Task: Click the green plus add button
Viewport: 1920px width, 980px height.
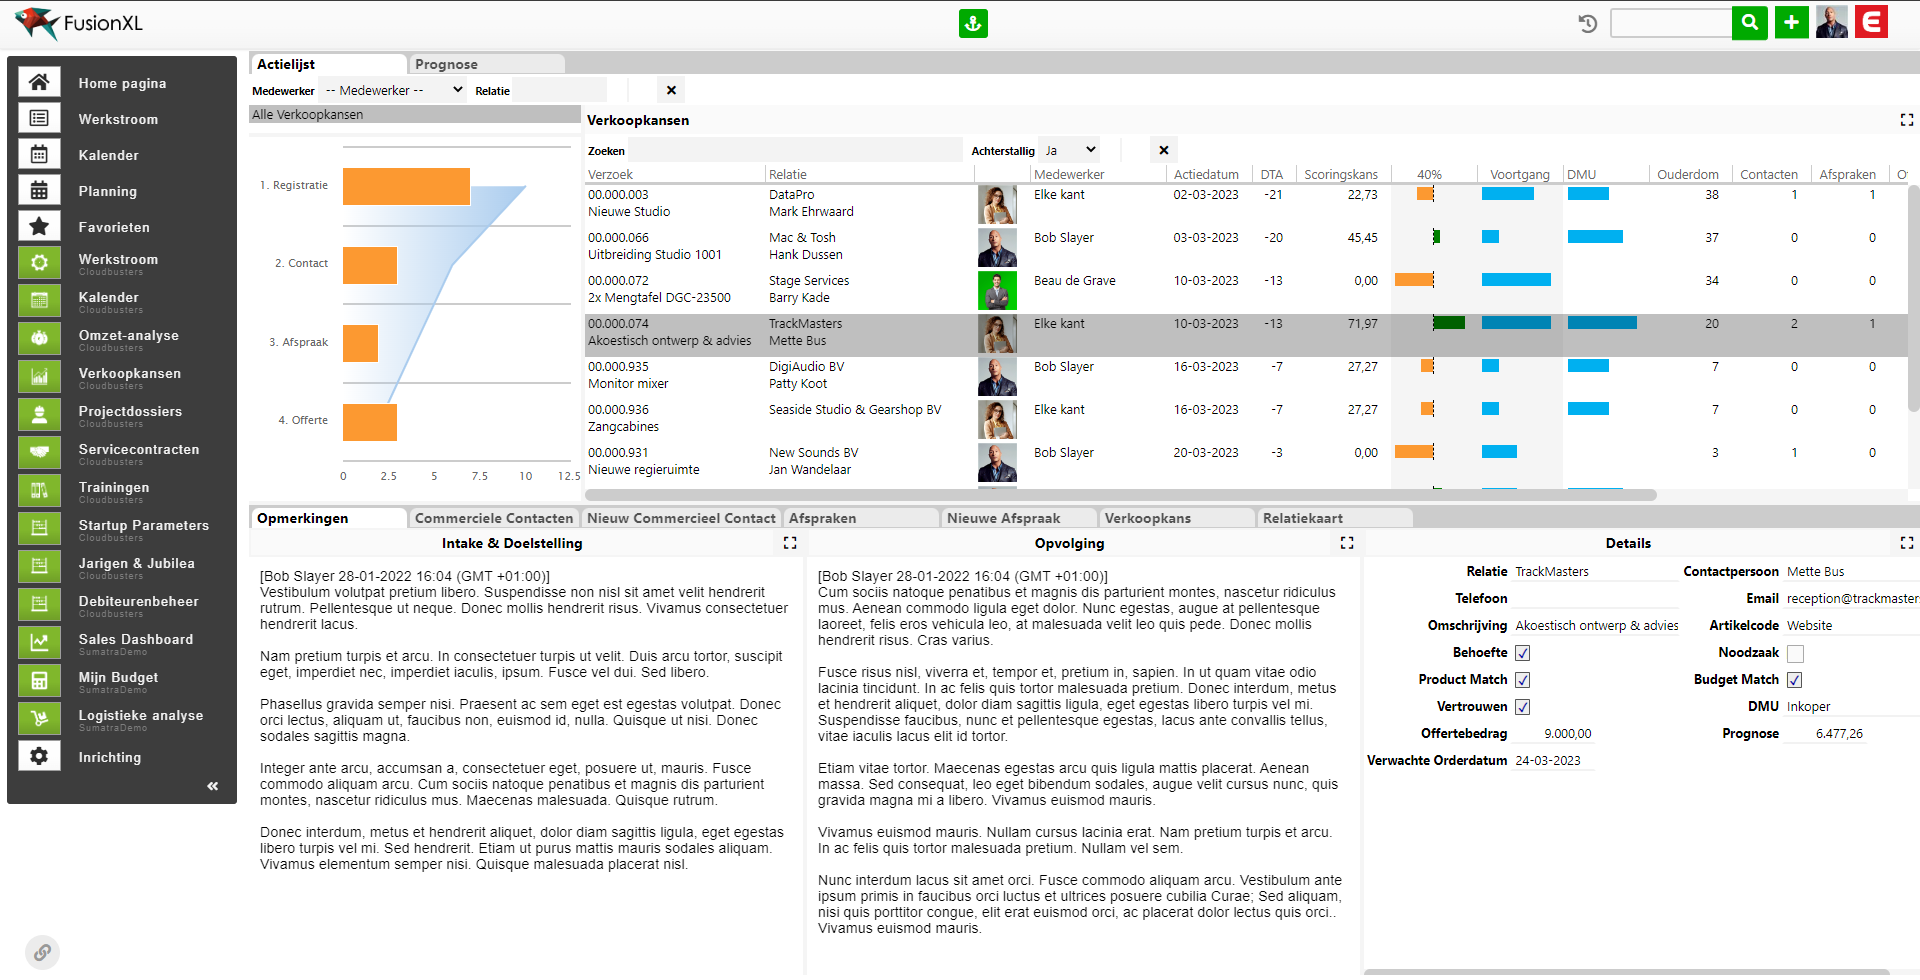Action: [1791, 22]
